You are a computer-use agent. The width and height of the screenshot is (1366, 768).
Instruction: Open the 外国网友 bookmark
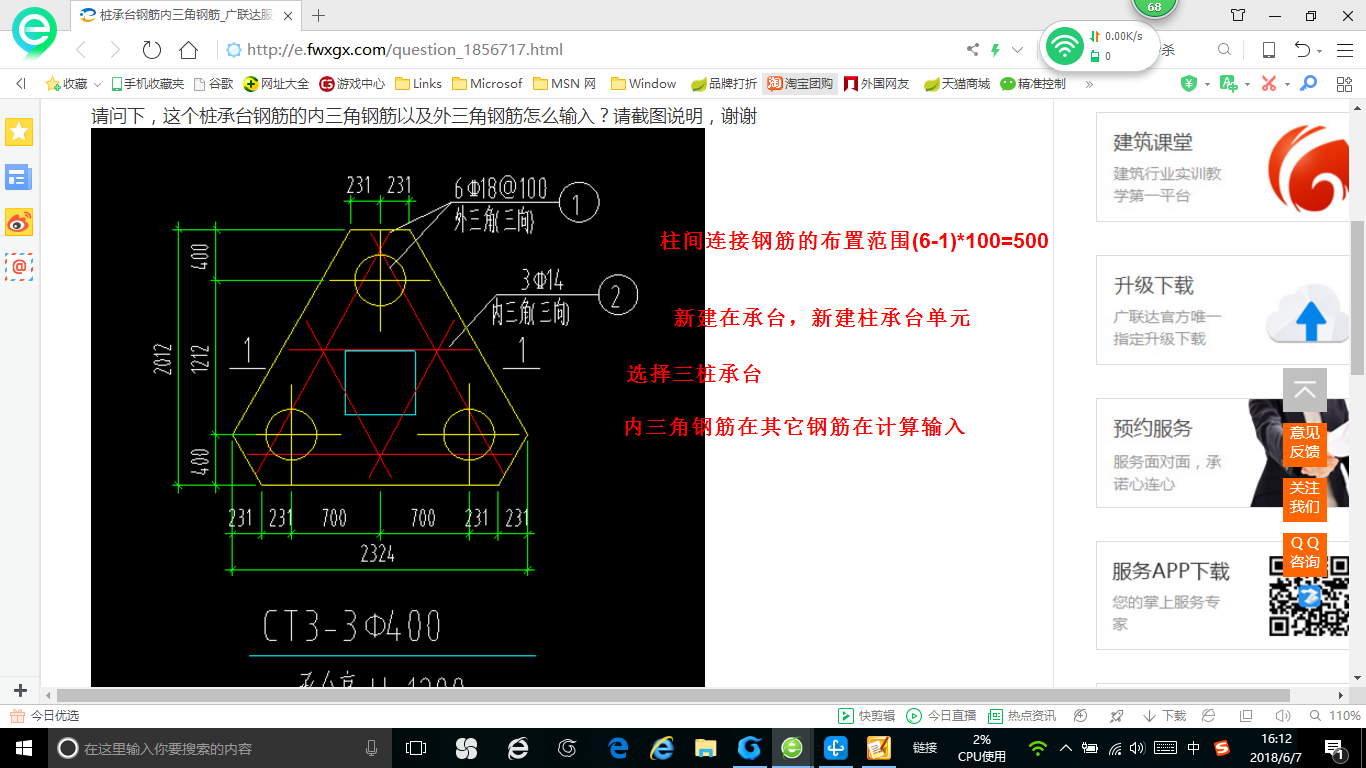877,84
